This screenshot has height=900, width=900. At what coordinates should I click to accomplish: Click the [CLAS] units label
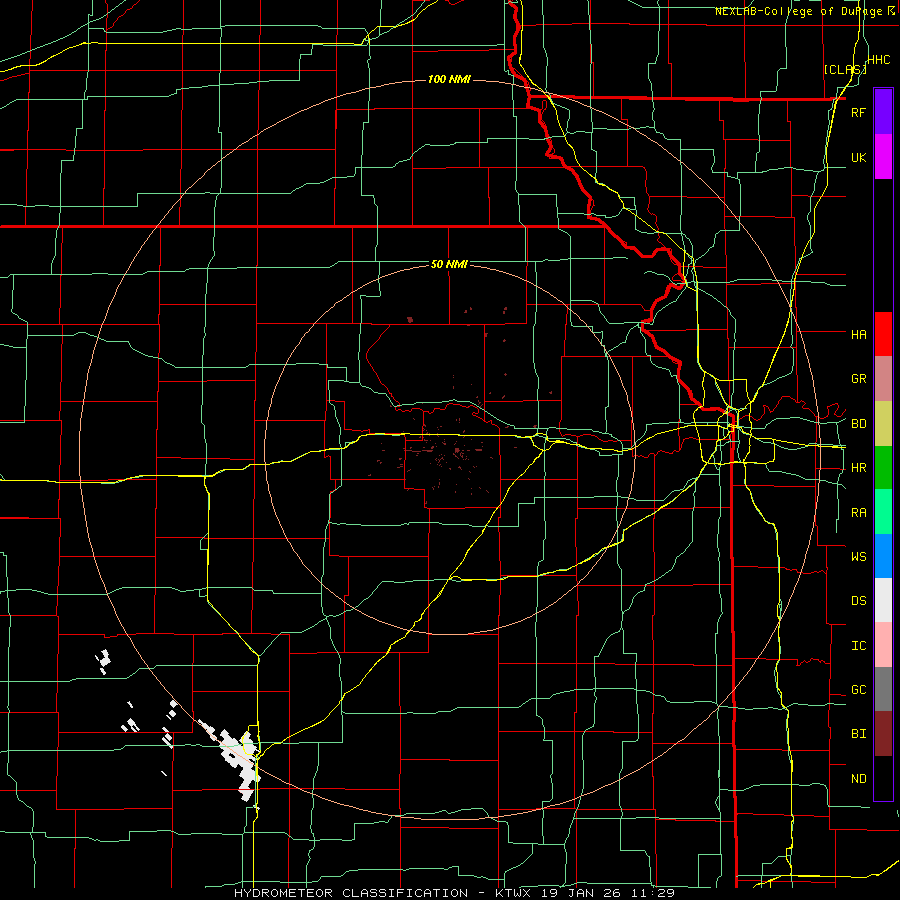845,70
